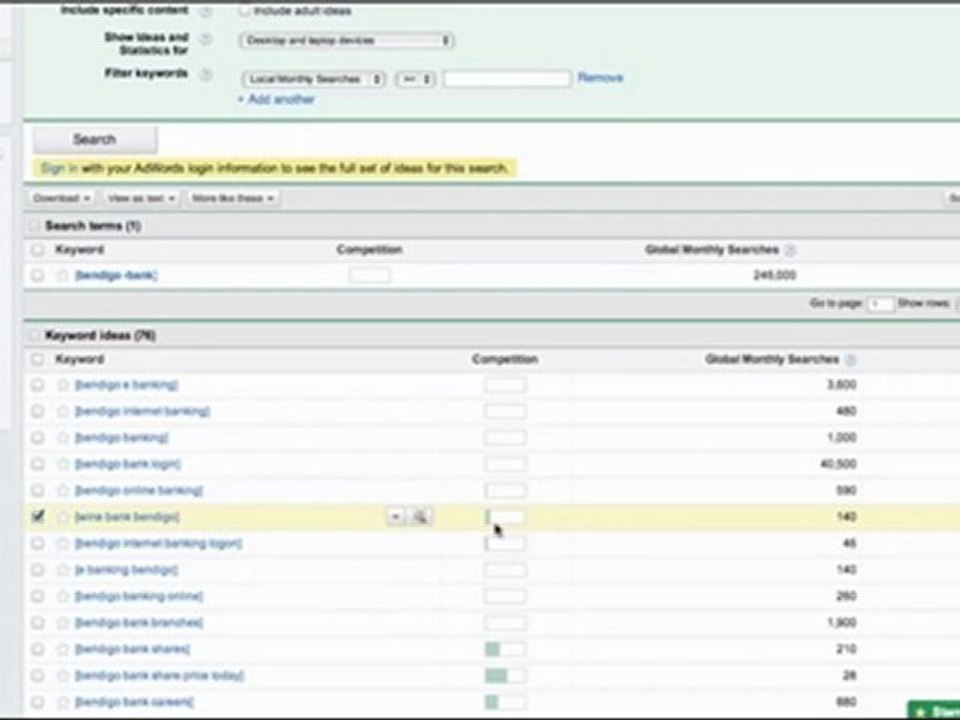Uncheck the wine bank bendigo checkbox
The image size is (960, 720).
38,517
